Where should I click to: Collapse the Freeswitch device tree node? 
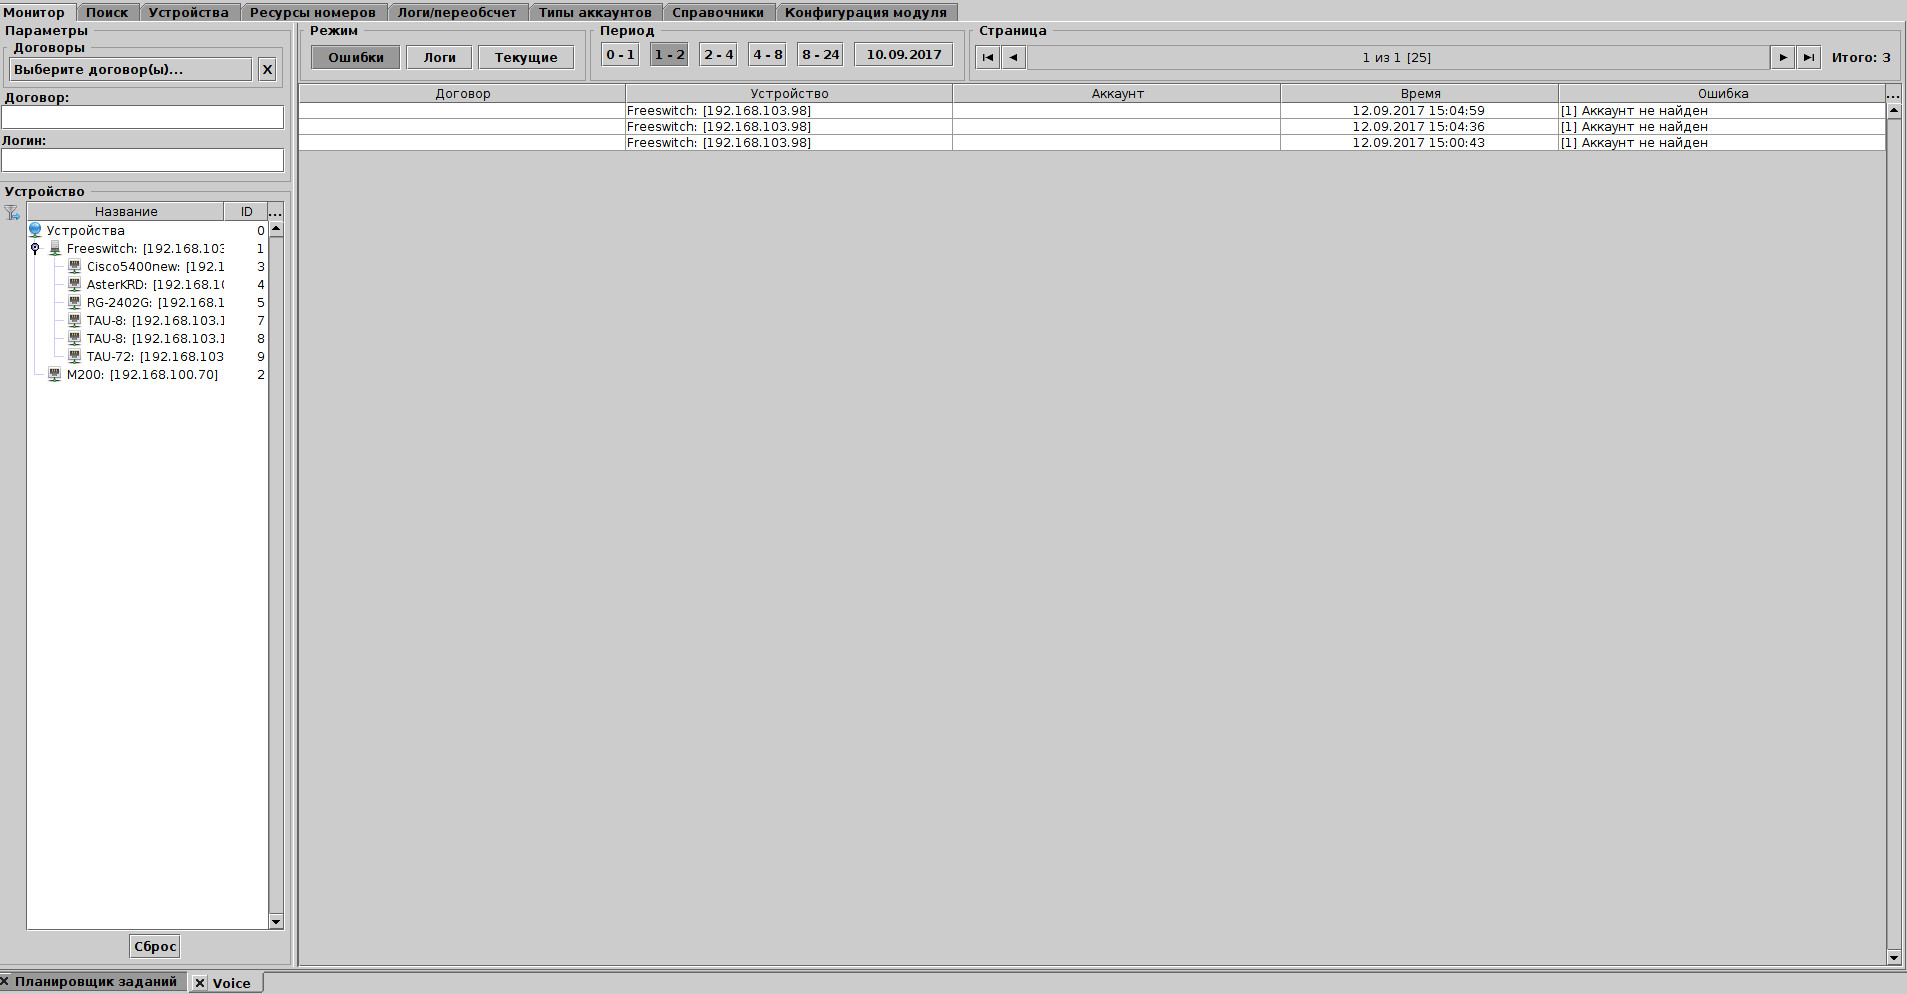[35, 249]
